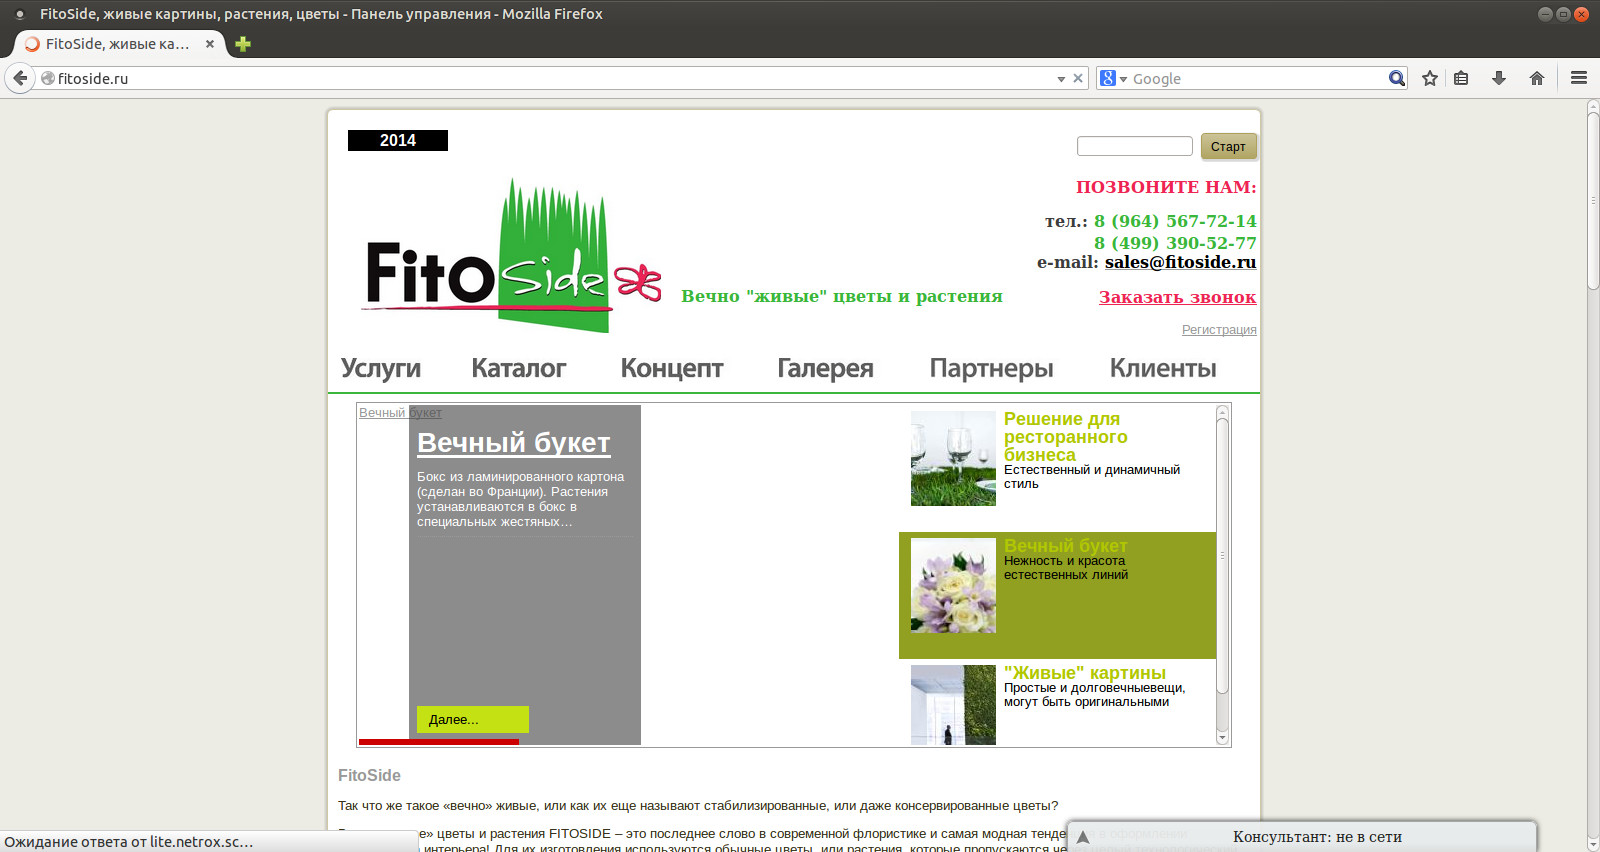The image size is (1600, 852).
Task: Click the site search input field
Action: 1134,146
